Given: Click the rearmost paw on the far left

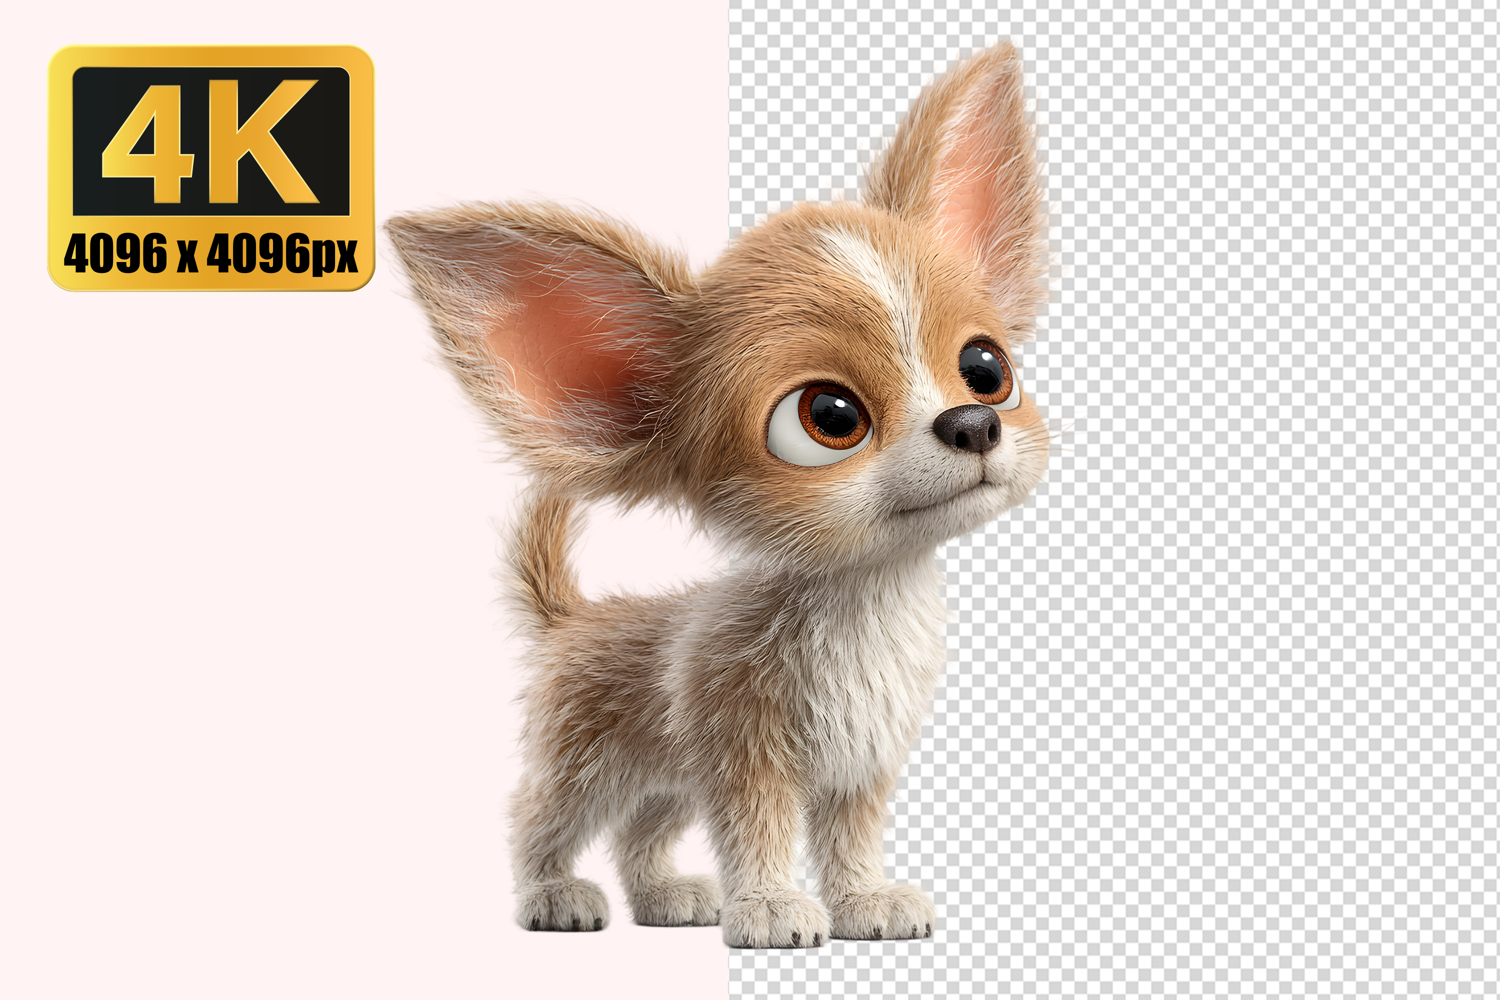Looking at the screenshot, I should pyautogui.click(x=562, y=905).
